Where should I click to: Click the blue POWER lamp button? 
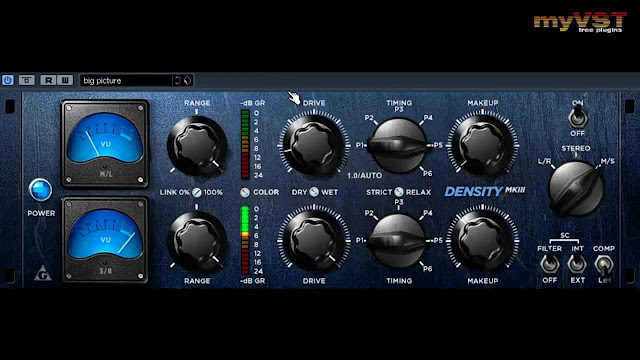click(x=41, y=190)
